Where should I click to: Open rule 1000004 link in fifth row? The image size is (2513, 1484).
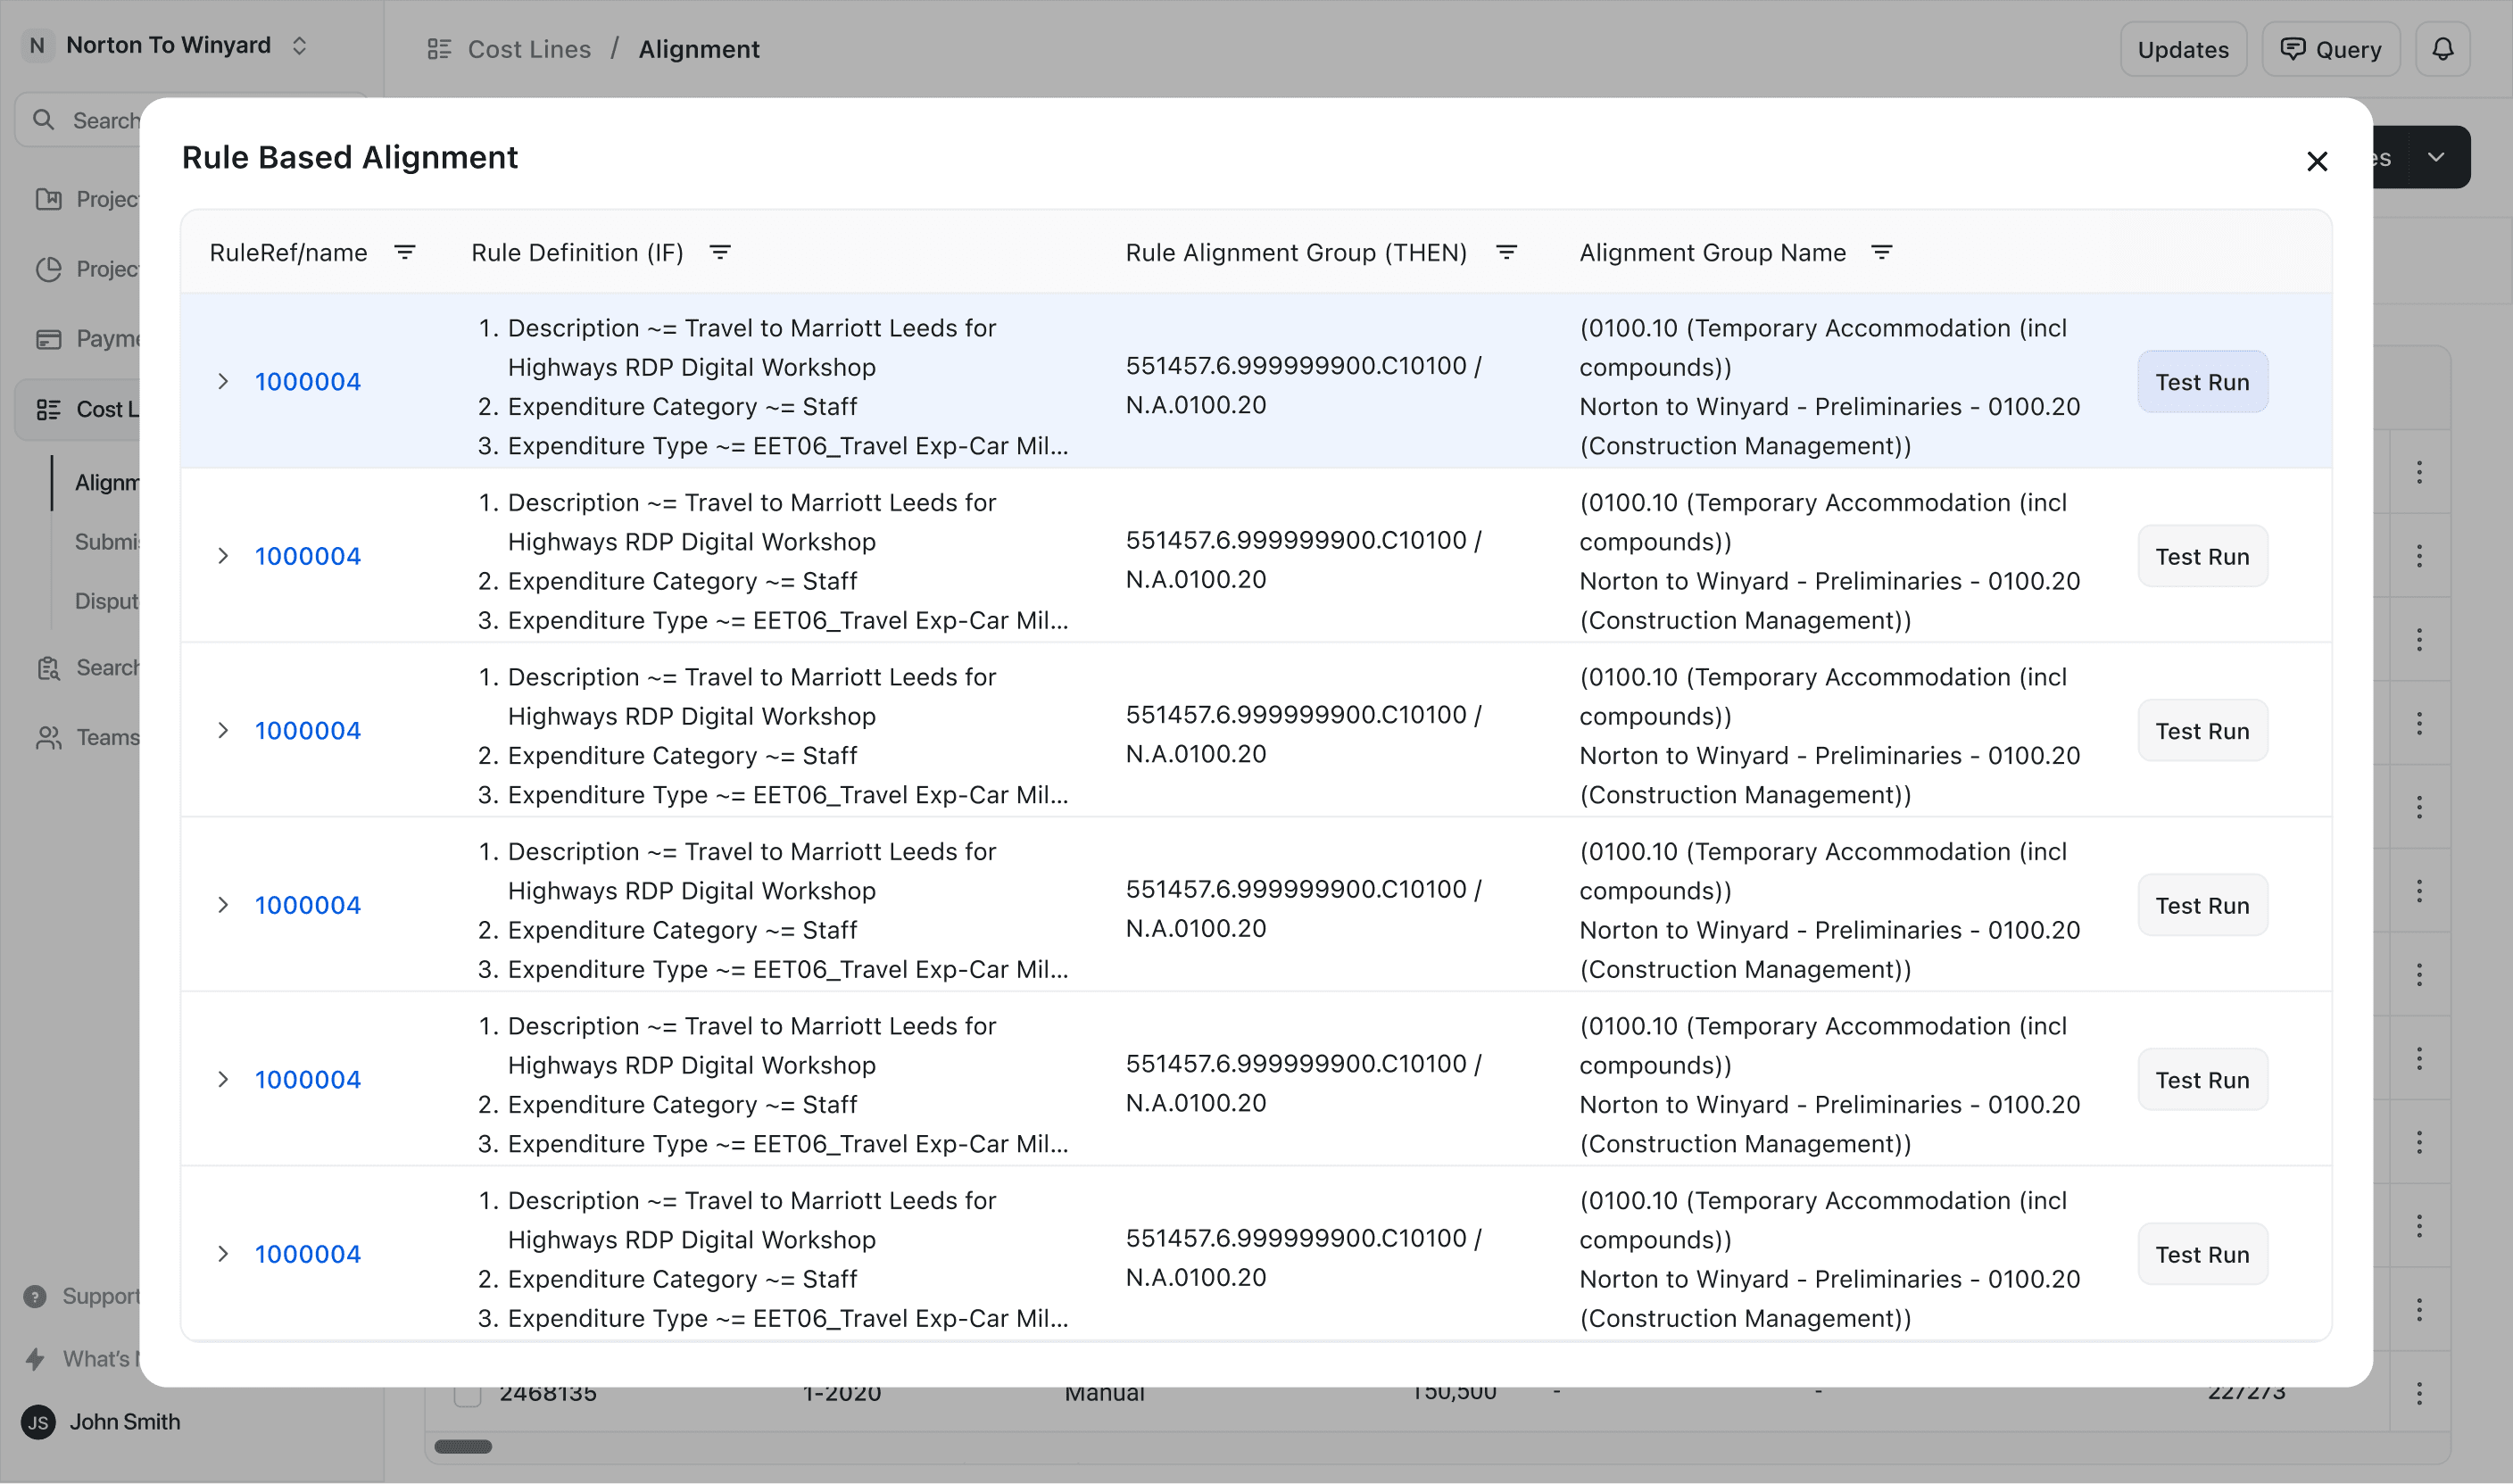[x=307, y=1079]
